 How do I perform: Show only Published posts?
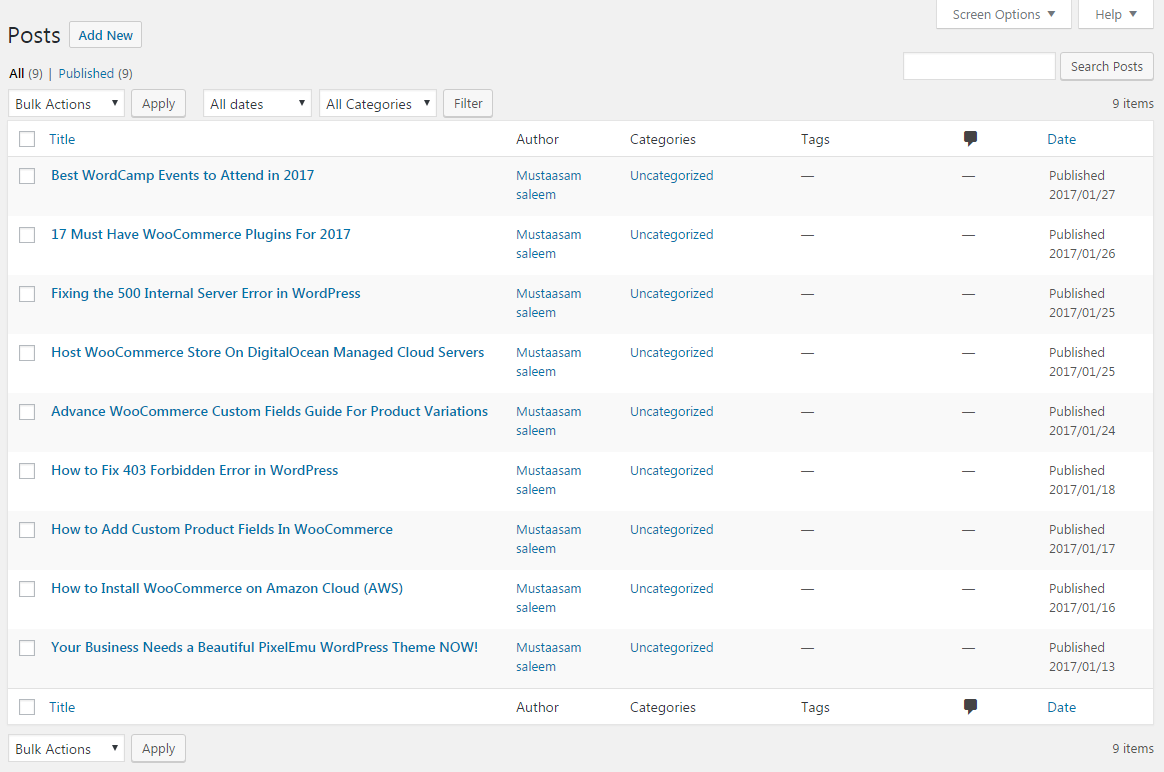point(86,73)
